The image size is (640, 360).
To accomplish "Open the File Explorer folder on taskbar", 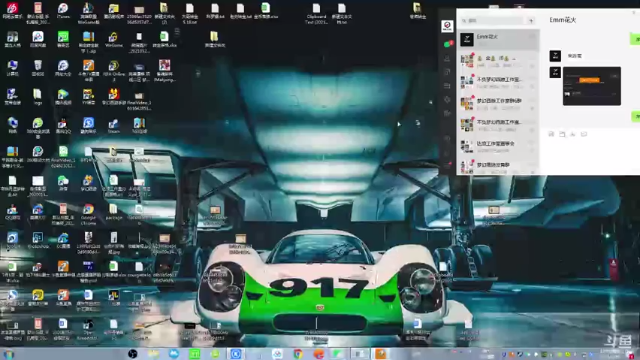I will point(153,354).
